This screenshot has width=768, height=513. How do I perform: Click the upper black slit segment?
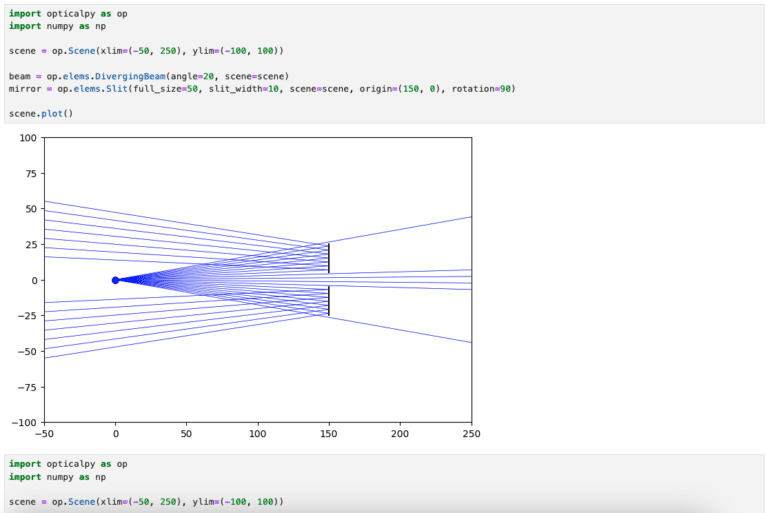coord(329,258)
